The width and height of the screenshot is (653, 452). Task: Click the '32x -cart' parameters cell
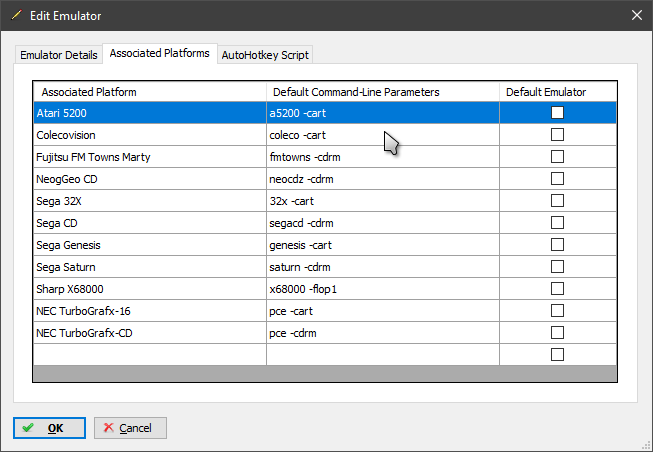click(x=383, y=201)
